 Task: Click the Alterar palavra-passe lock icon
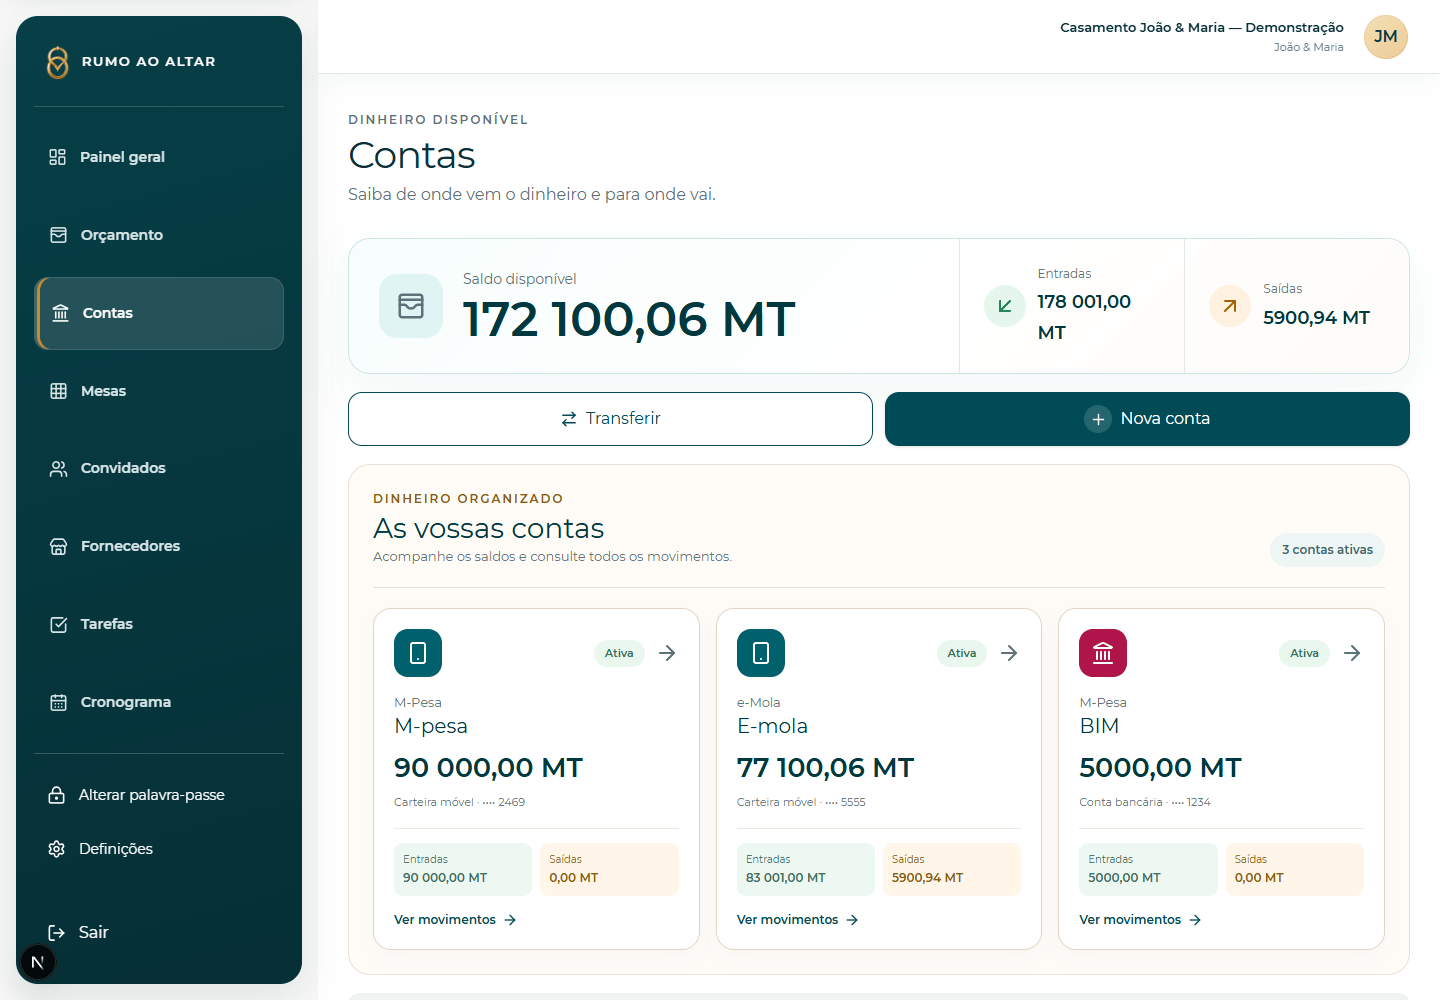(57, 795)
